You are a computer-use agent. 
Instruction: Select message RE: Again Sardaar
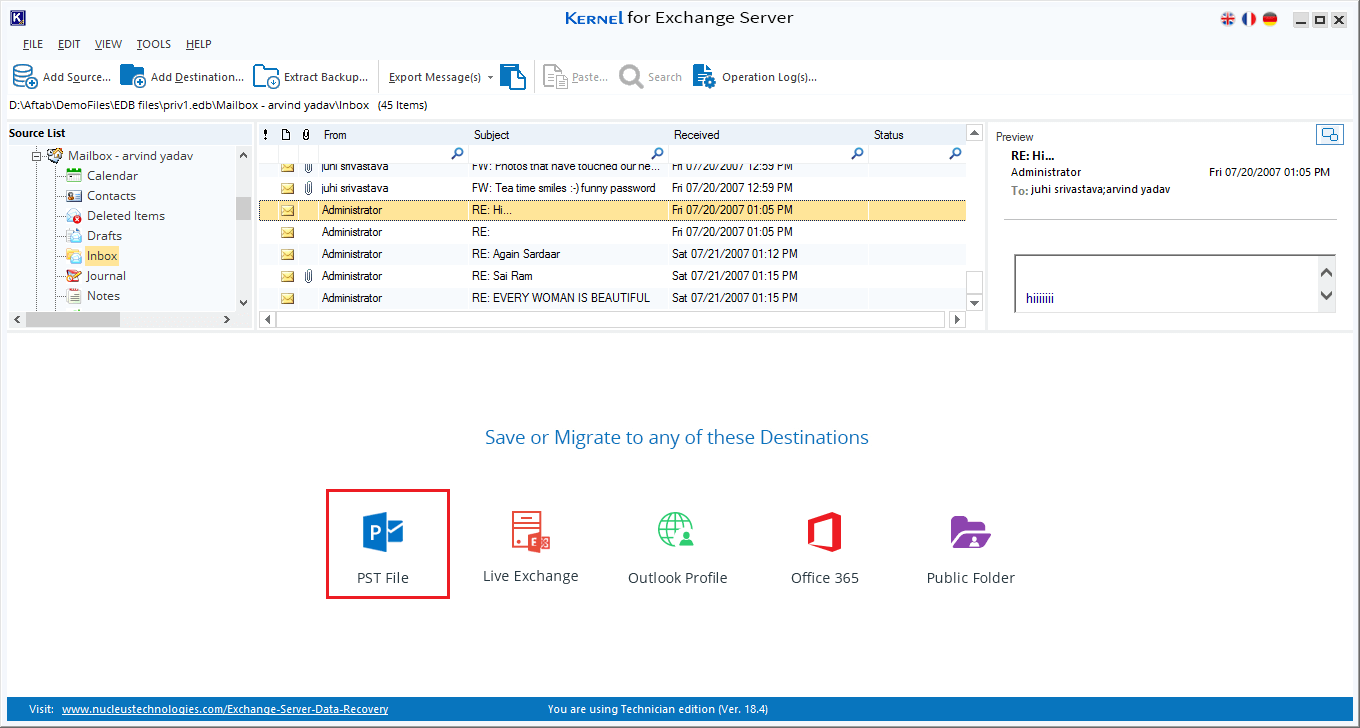click(612, 254)
